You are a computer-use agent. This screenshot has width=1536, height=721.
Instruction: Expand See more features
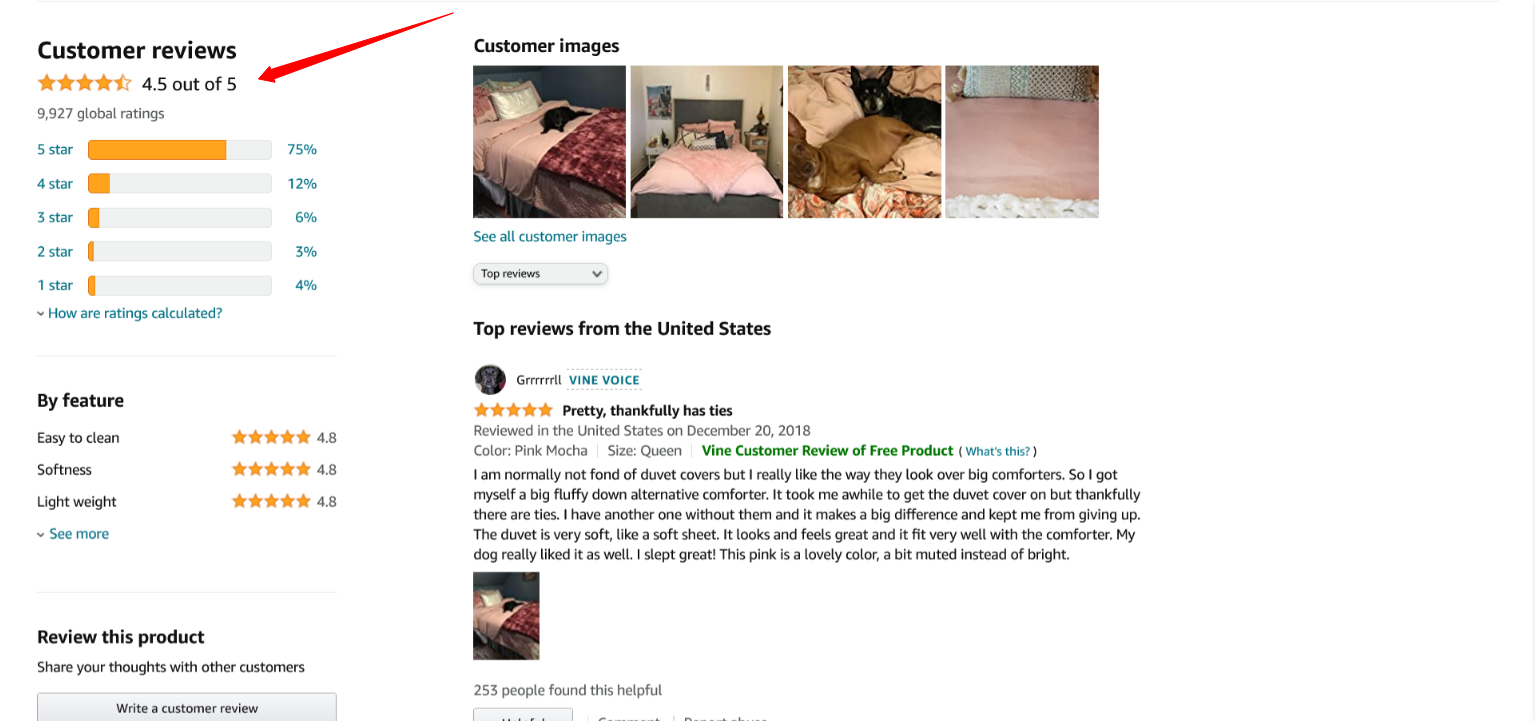click(73, 534)
